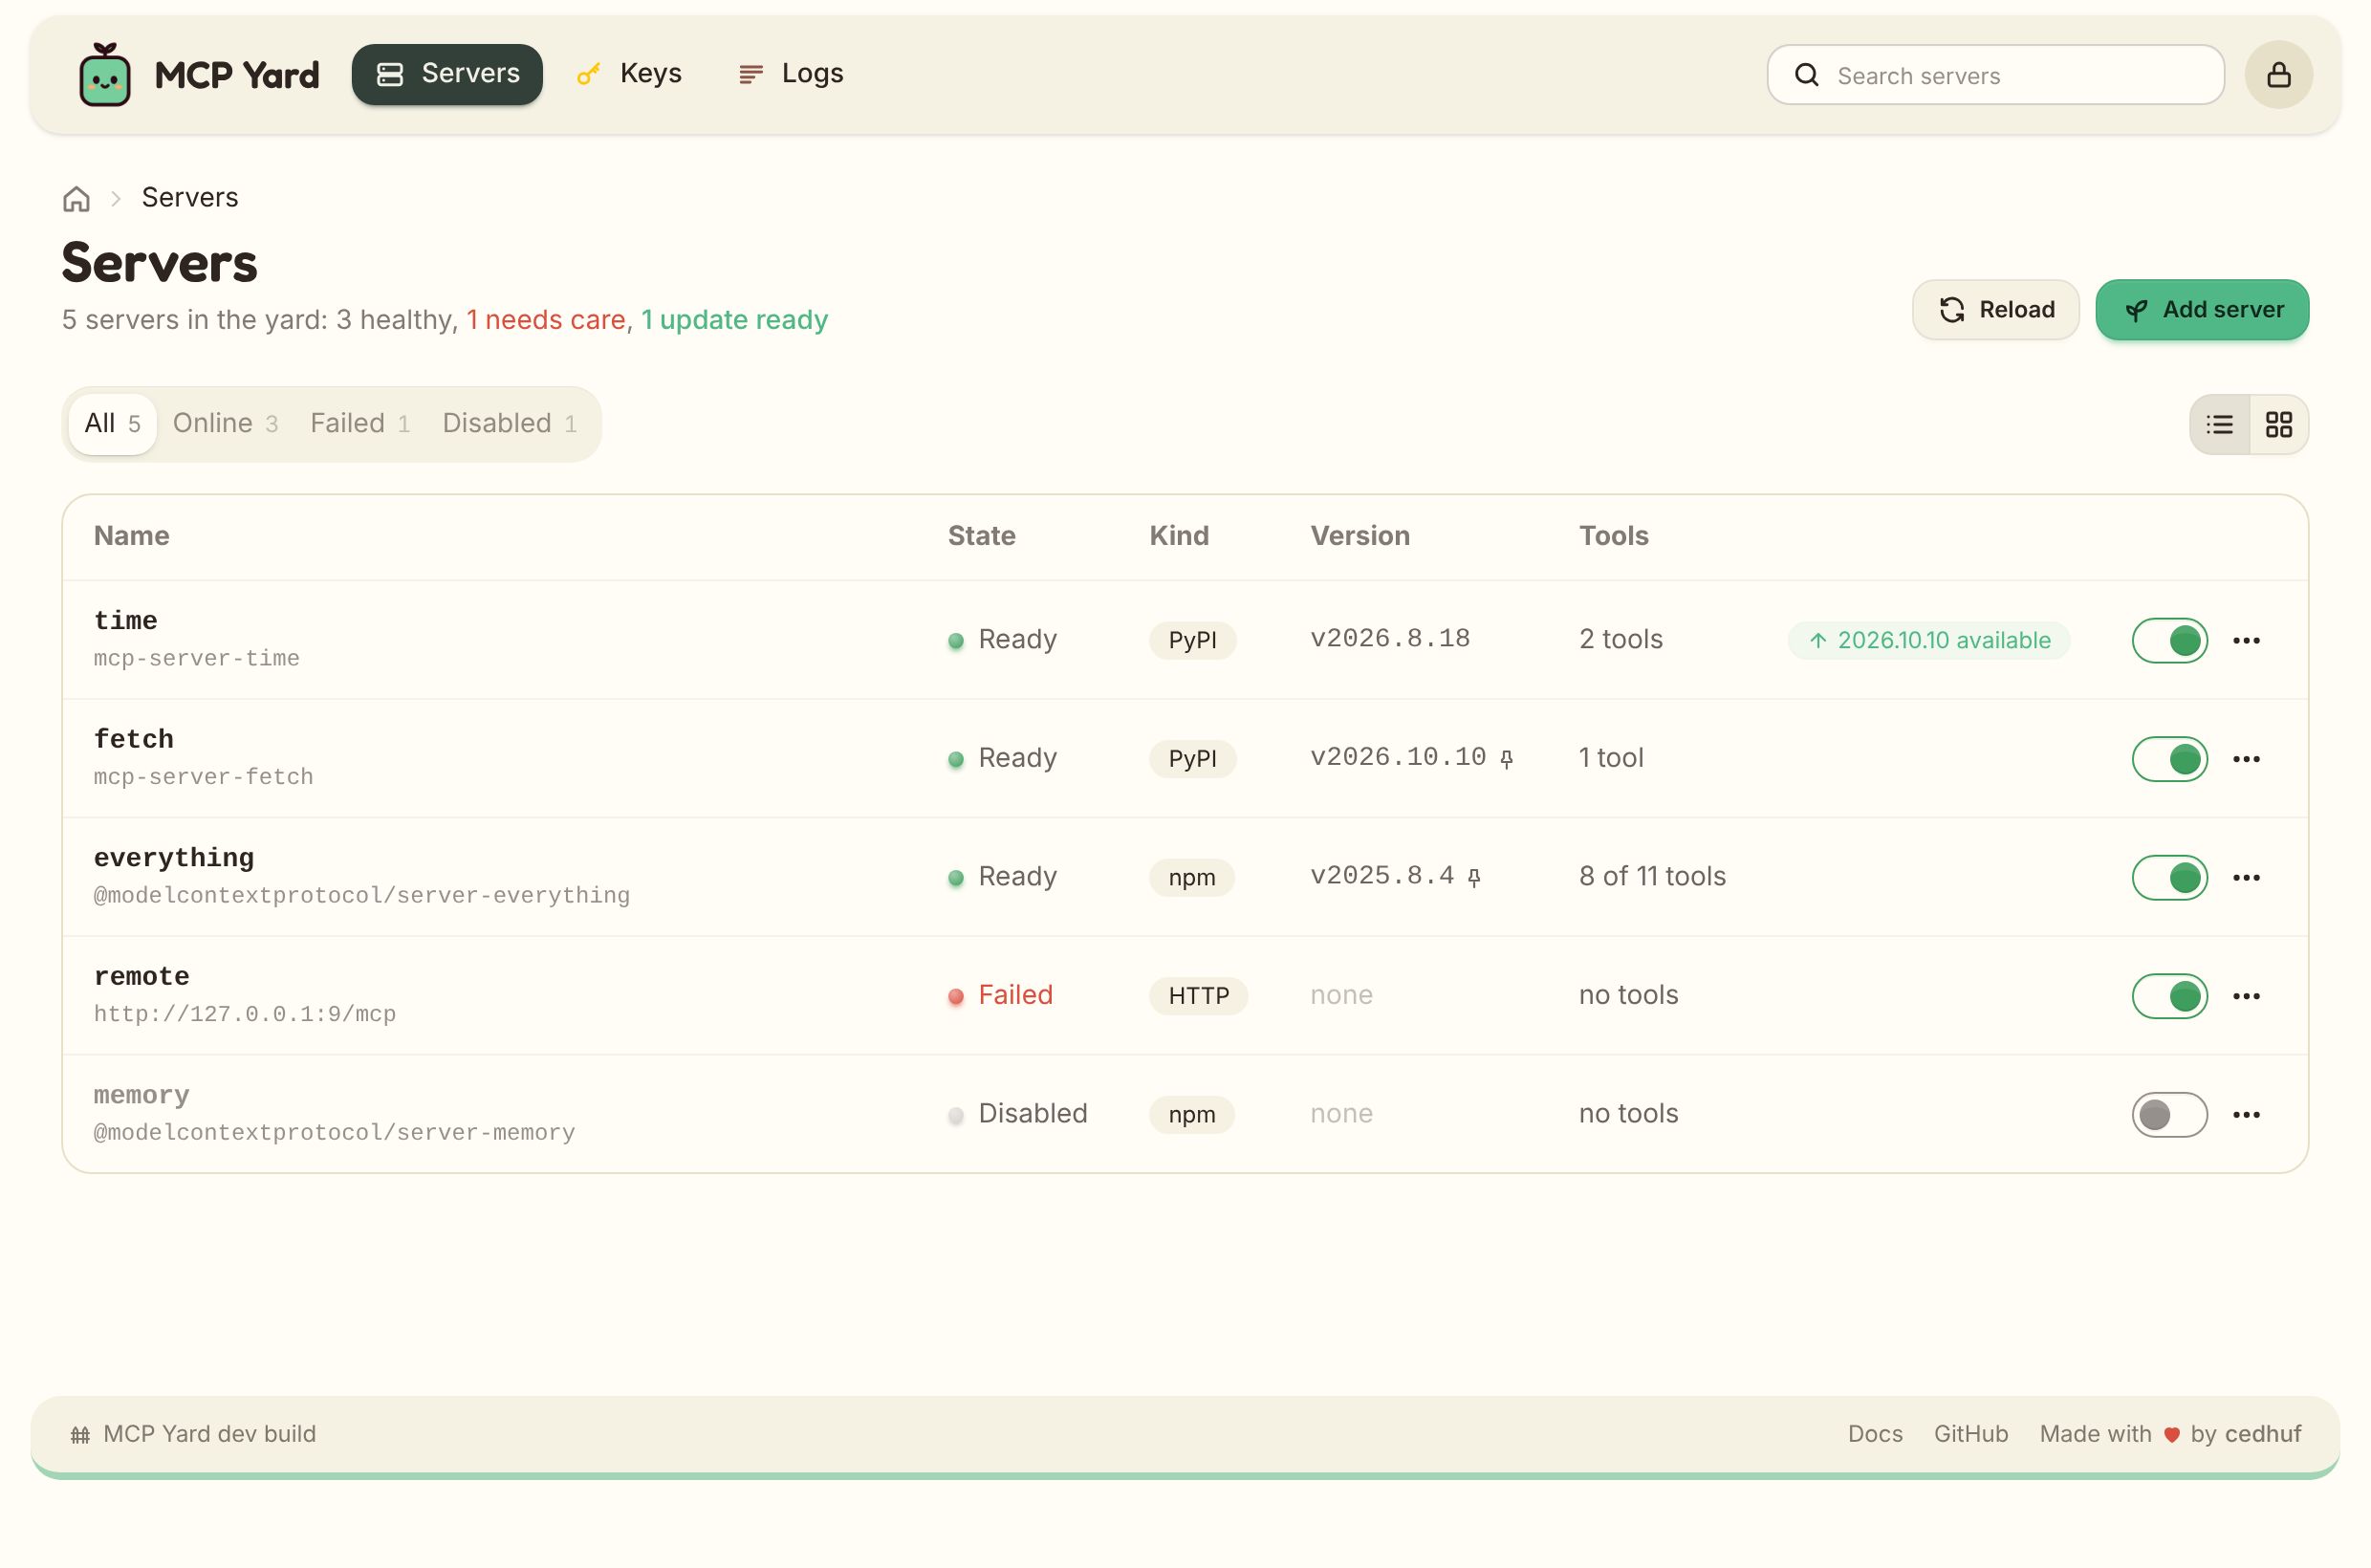
Task: Filter by Failed servers
Action: tap(360, 424)
